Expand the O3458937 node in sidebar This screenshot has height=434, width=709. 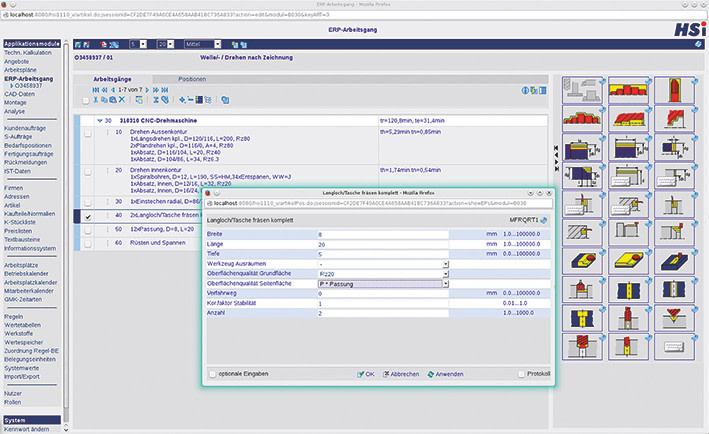click(x=11, y=86)
